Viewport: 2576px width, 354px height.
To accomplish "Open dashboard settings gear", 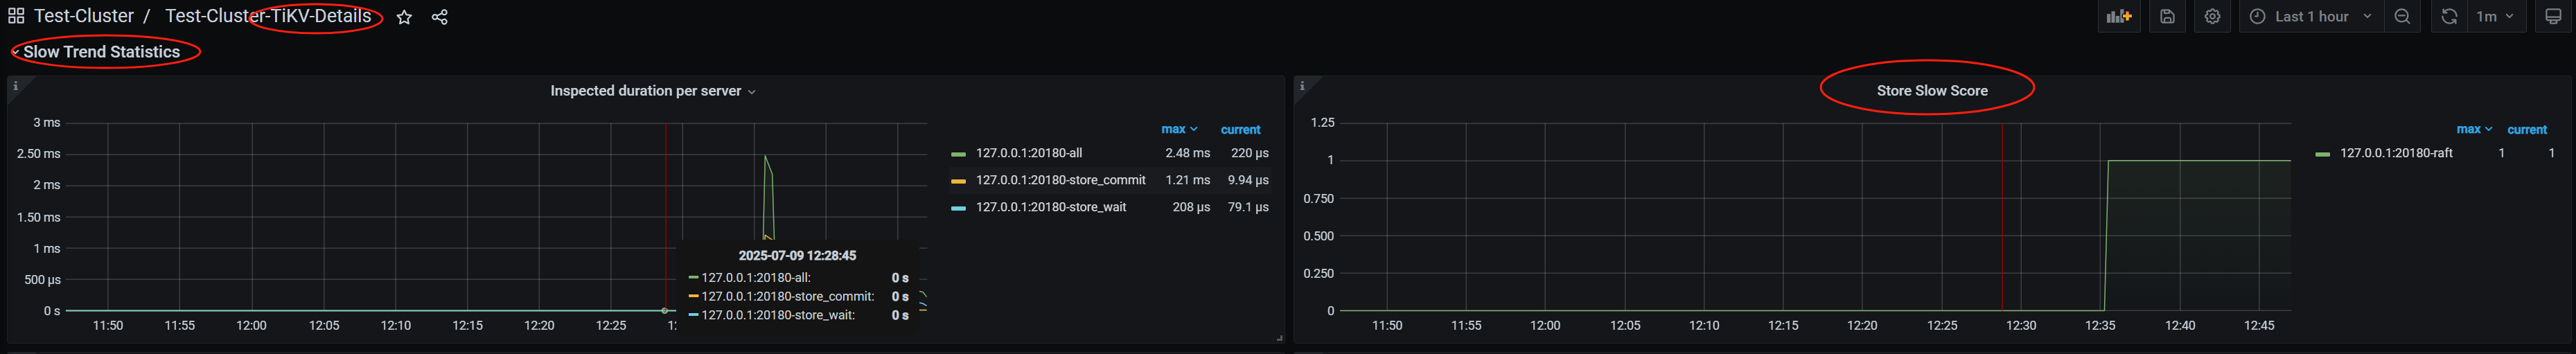I will 2212,17.
